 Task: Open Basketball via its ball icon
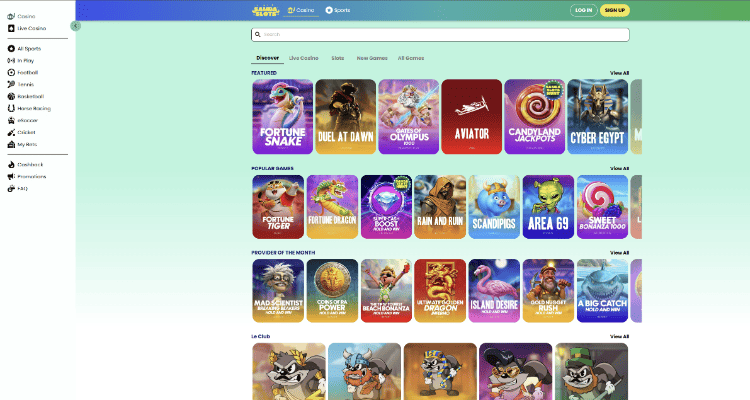coord(11,96)
